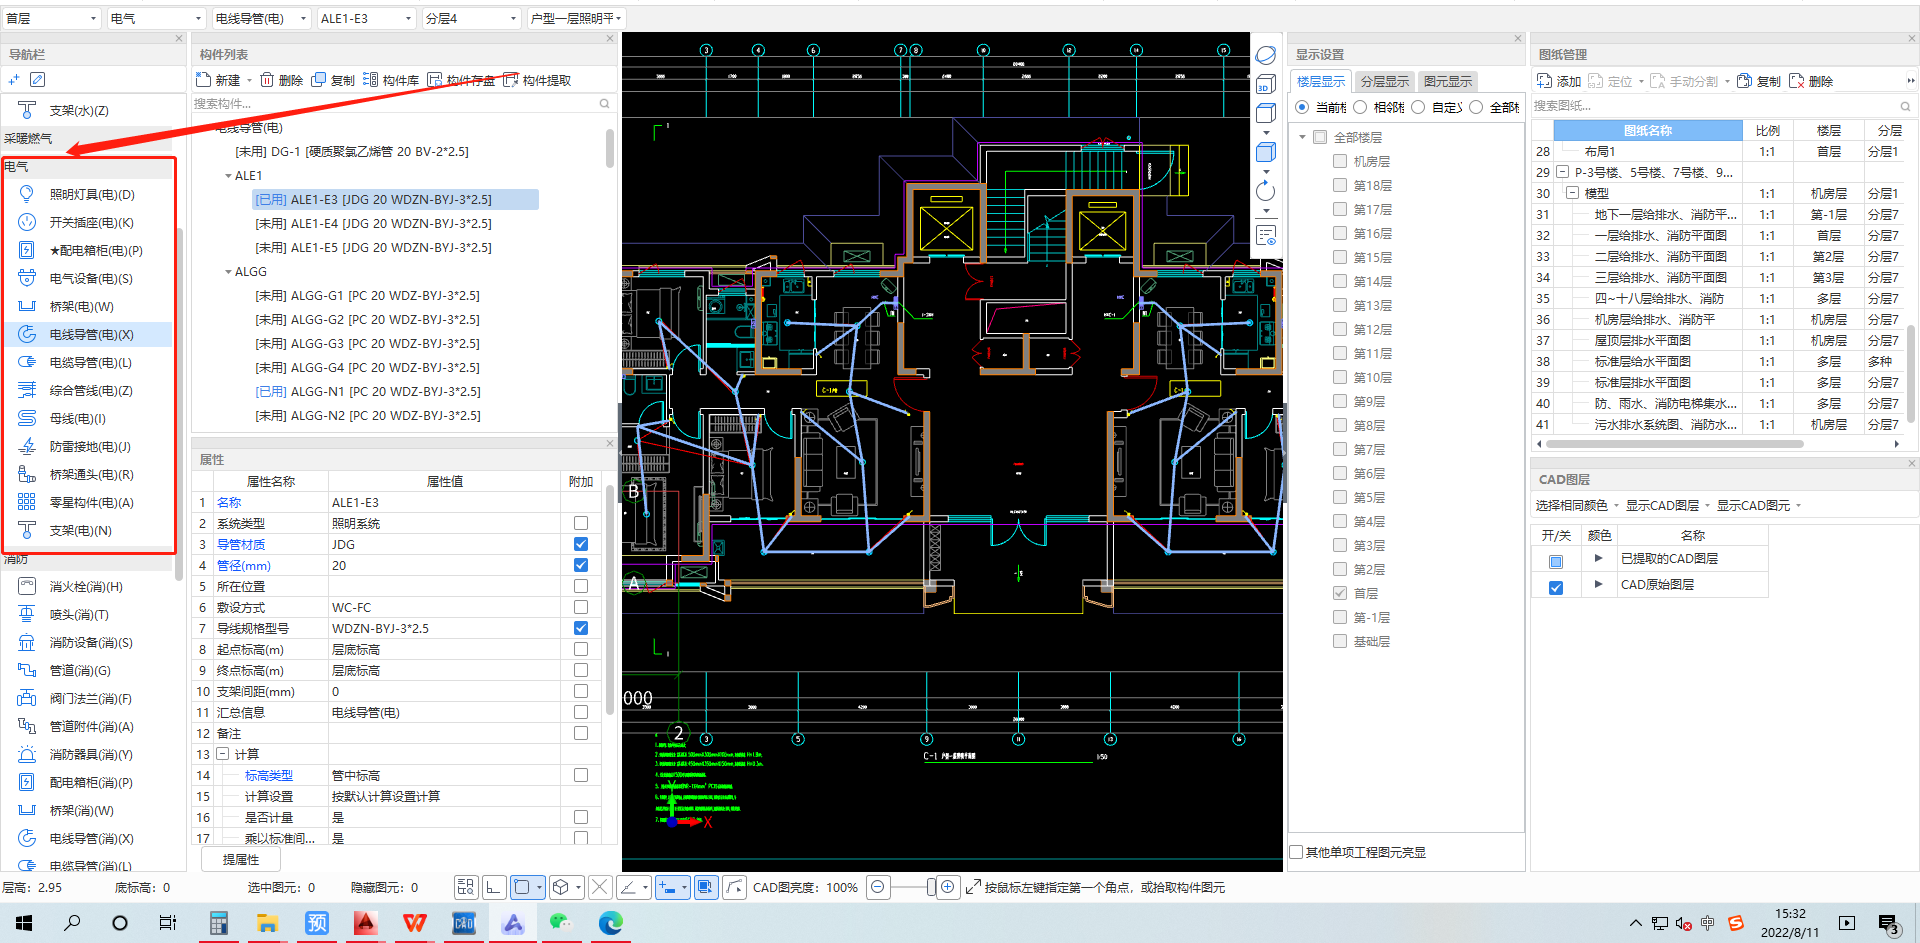Switch to the 图元显示 tab

click(x=1447, y=82)
